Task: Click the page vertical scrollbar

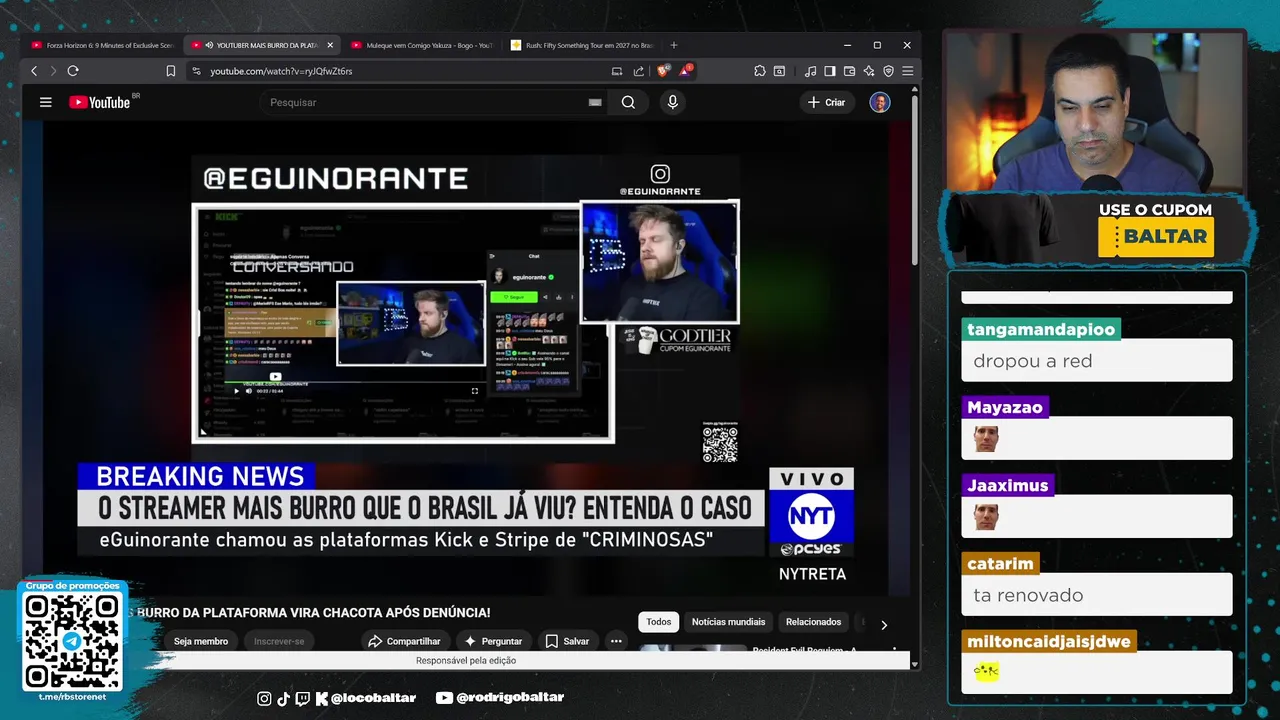Action: tap(914, 180)
